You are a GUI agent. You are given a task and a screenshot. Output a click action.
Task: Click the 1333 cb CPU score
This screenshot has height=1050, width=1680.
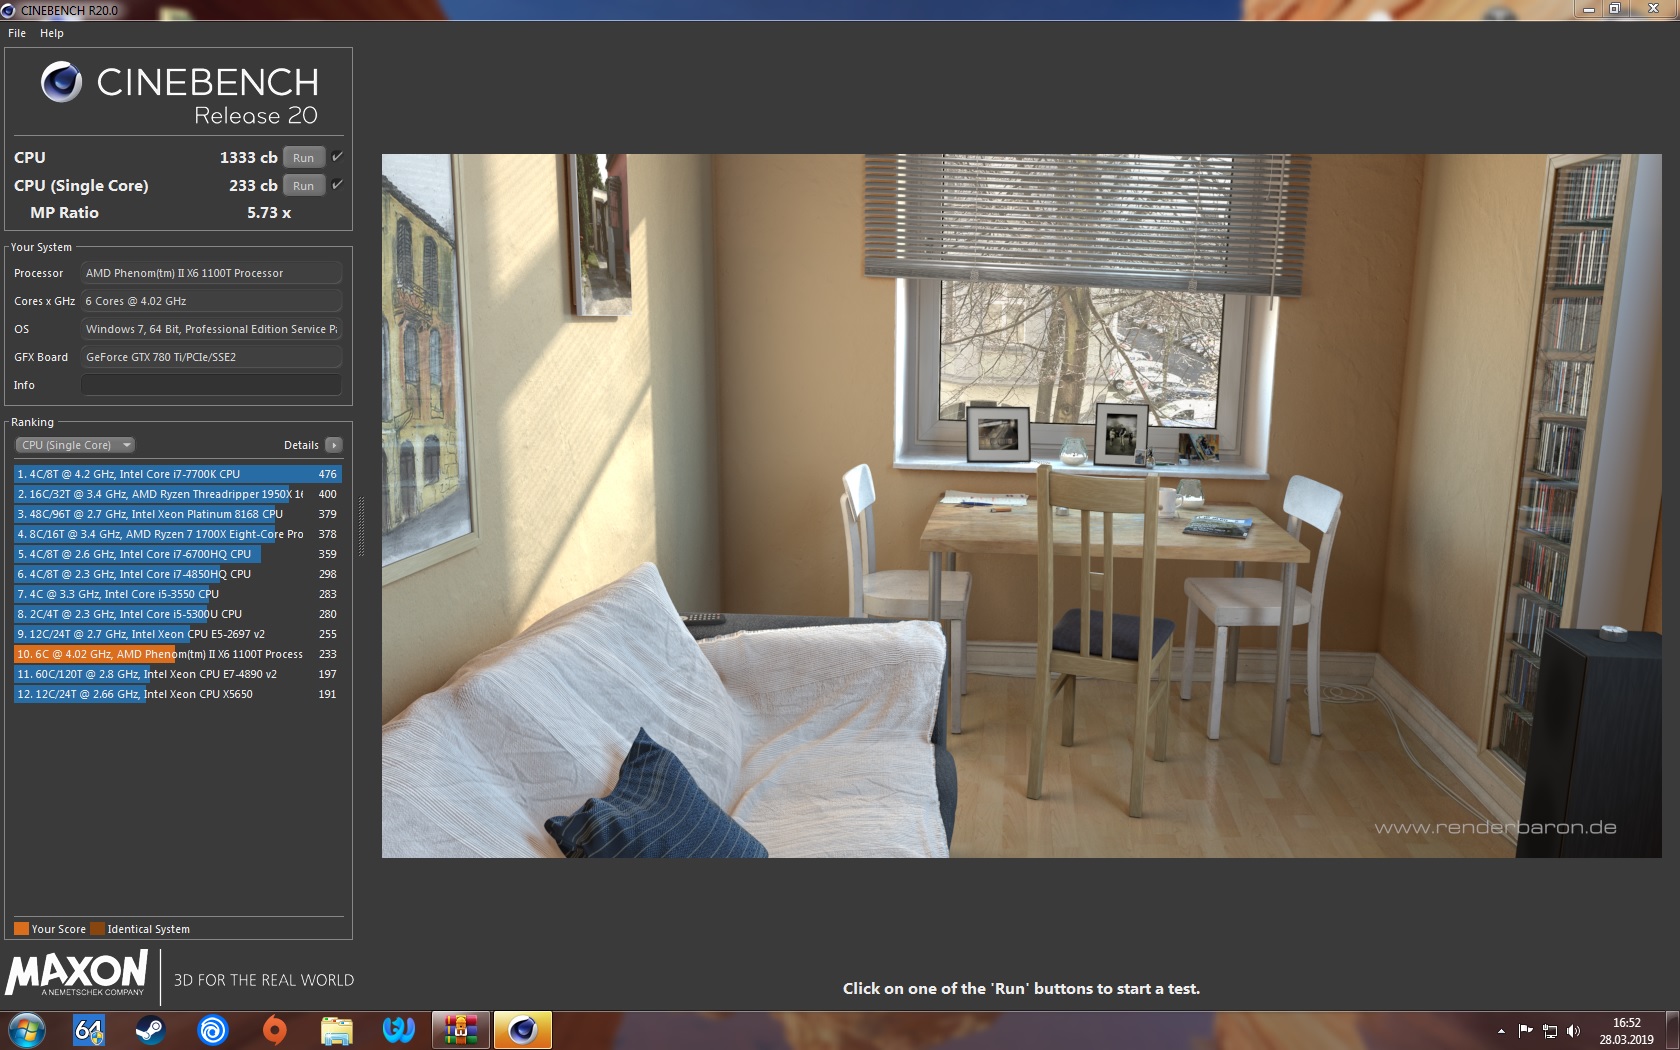248,158
